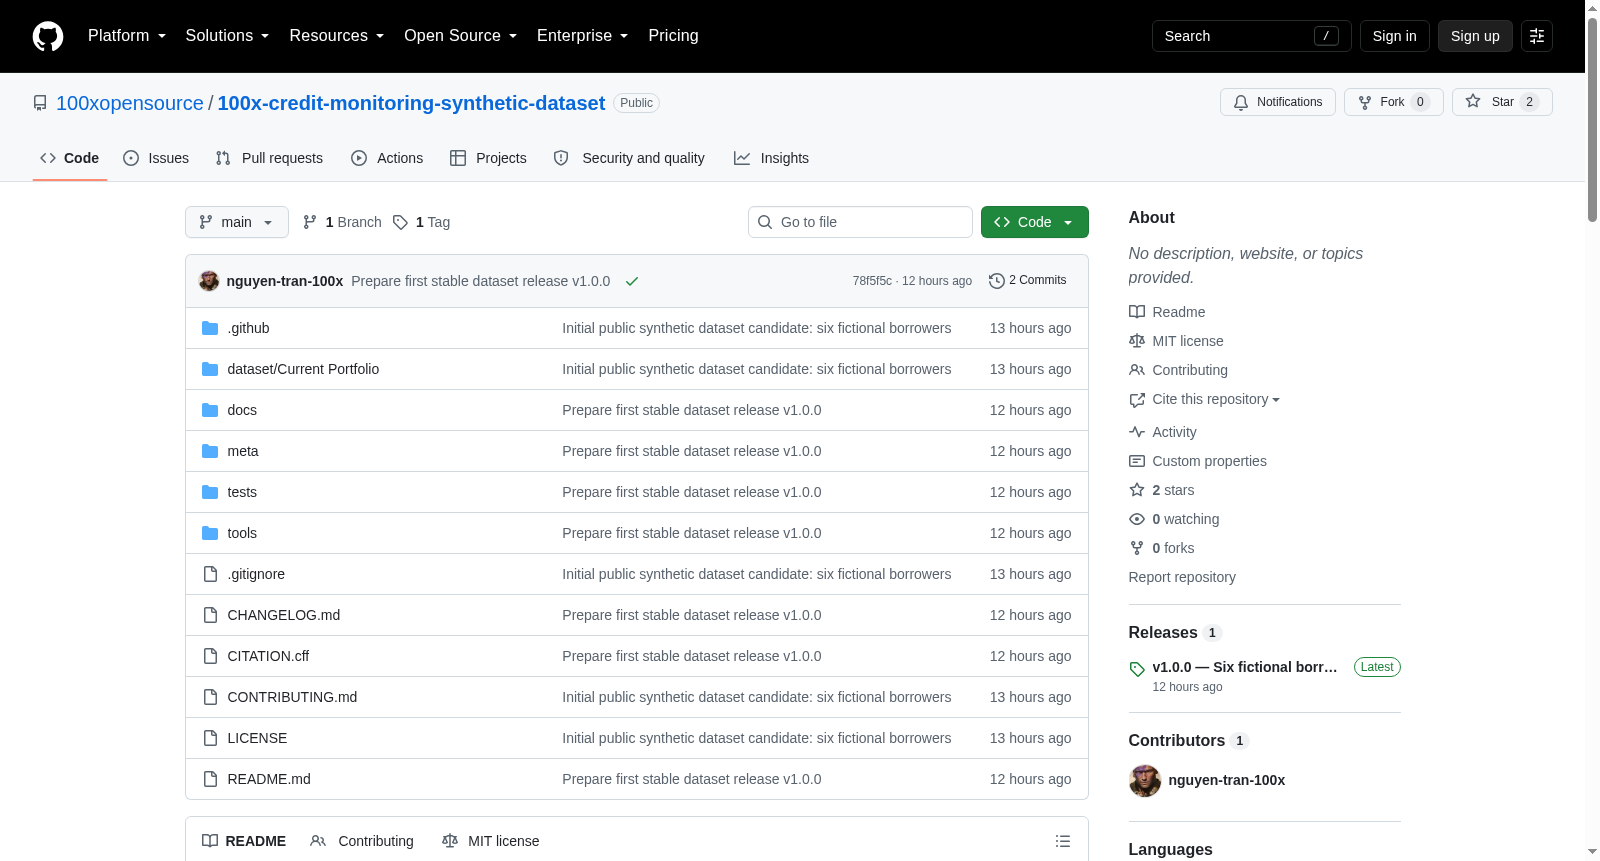Image resolution: width=1600 pixels, height=861 pixels.
Task: Click the scale icon next to MIT license
Action: 1137,341
